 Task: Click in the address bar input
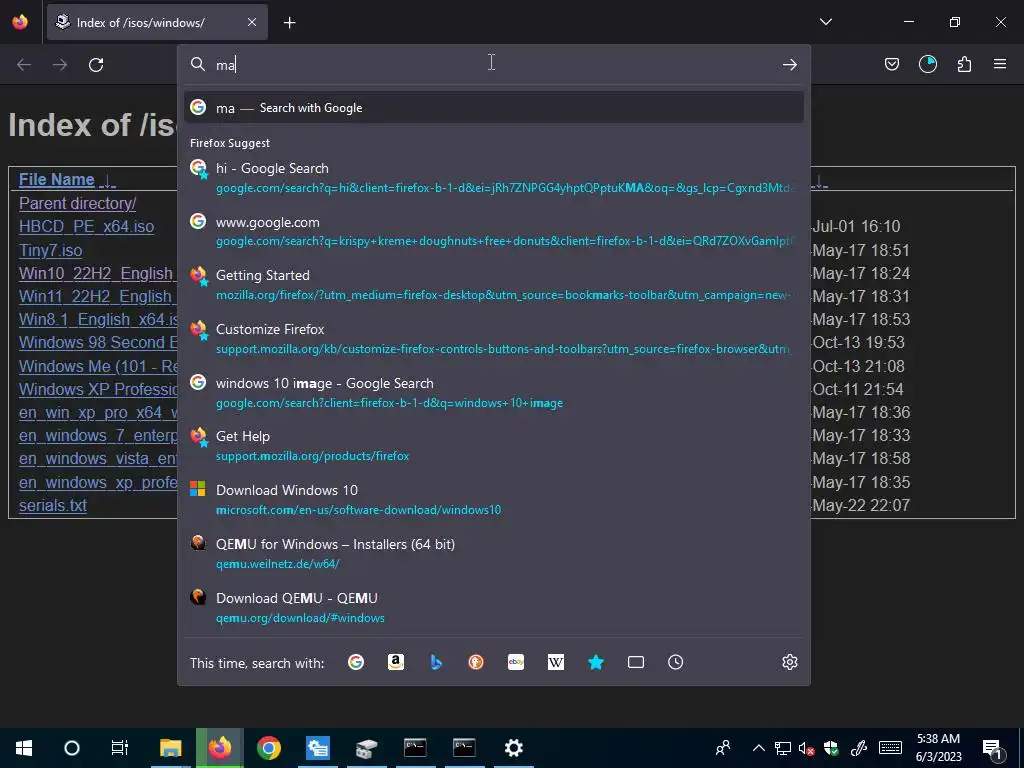(x=493, y=65)
